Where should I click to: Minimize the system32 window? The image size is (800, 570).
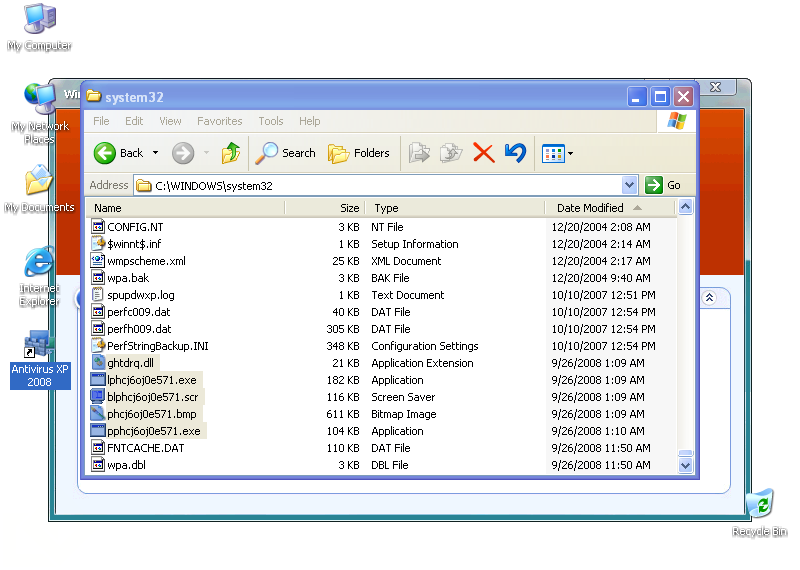pos(636,96)
